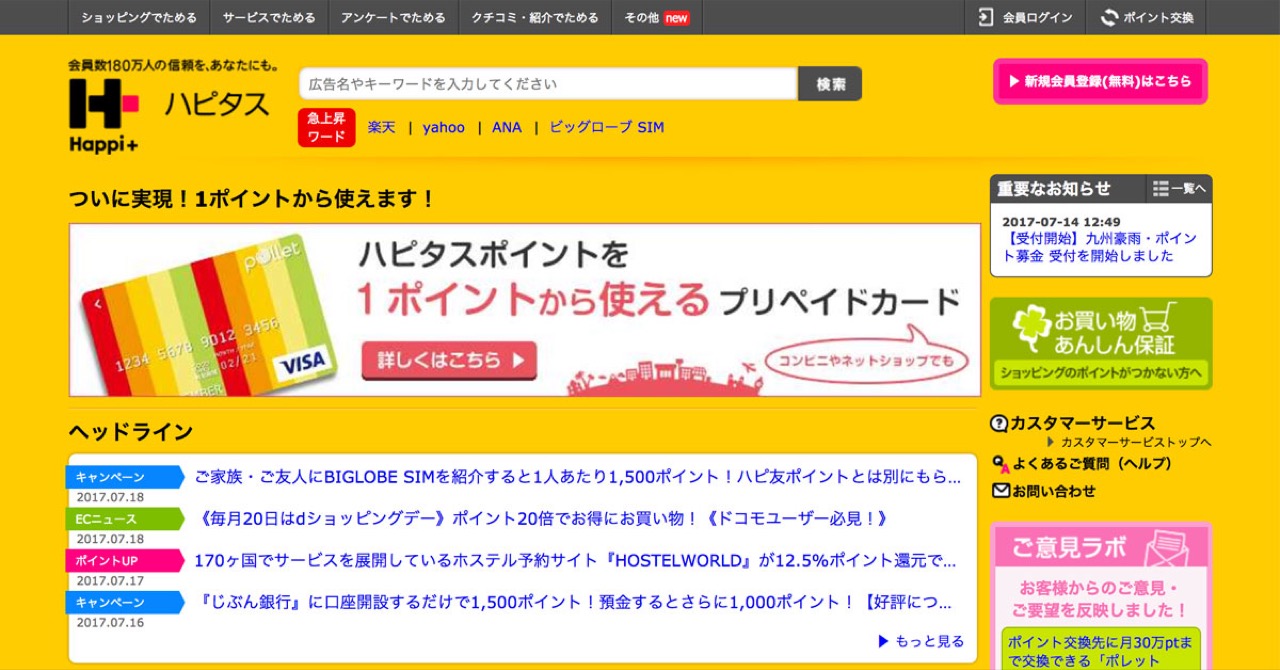Viewport: 1280px width, 670px height.
Task: Click the ECニュース green tag
Action: coord(125,519)
